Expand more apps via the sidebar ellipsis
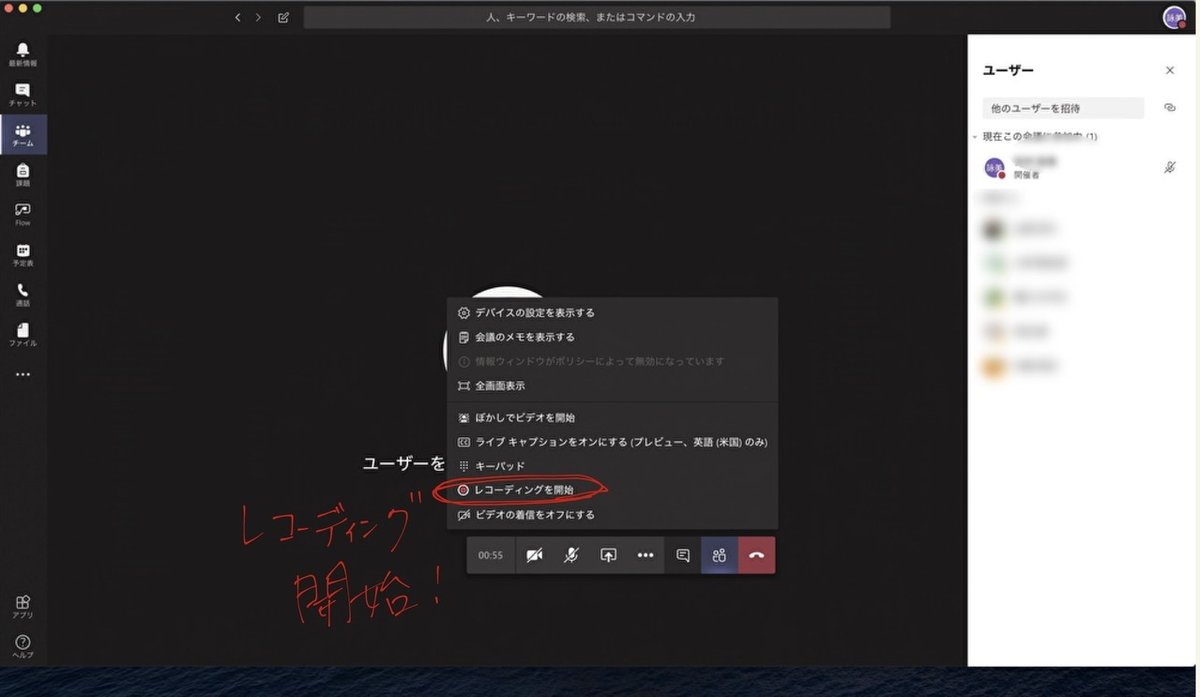This screenshot has width=1200, height=697. click(22, 373)
